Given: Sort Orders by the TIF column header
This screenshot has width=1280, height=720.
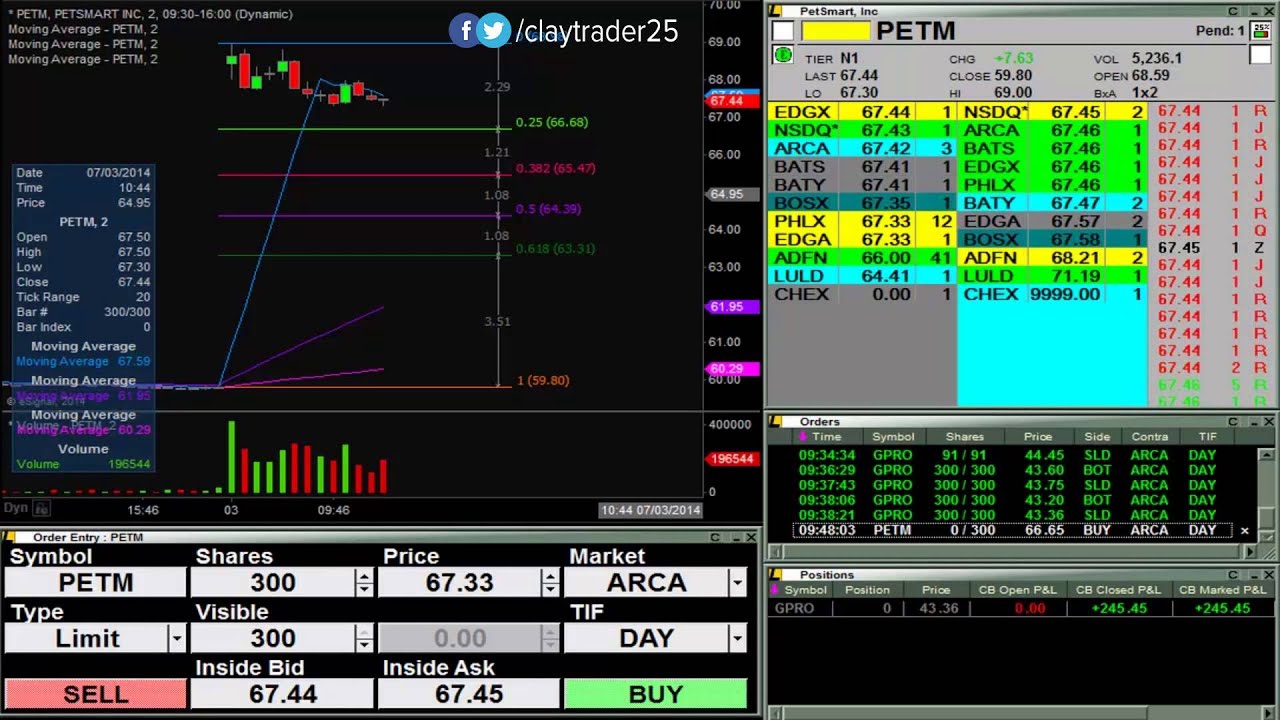Looking at the screenshot, I should (1207, 437).
